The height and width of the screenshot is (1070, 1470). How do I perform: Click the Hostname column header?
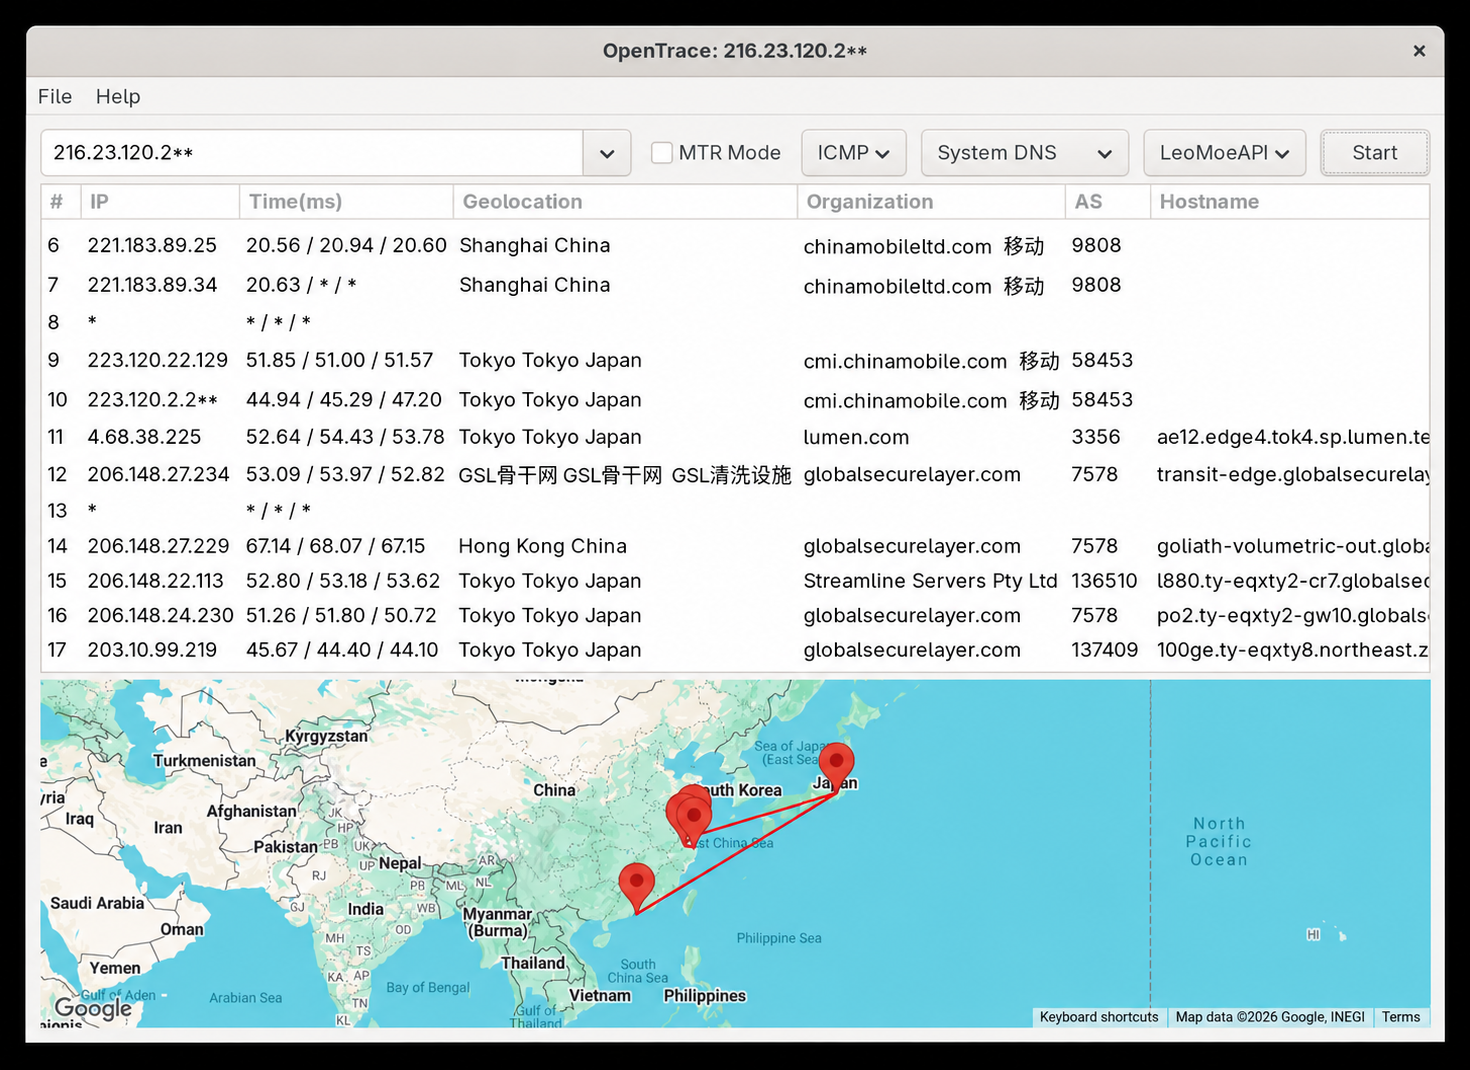point(1290,202)
